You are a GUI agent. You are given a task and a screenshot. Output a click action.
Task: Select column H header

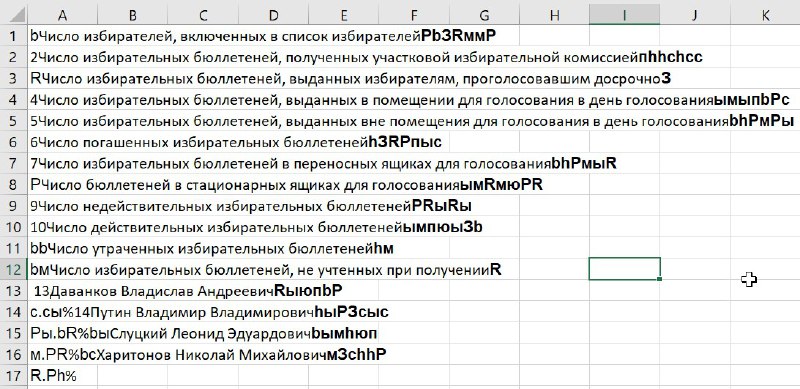[x=555, y=15]
